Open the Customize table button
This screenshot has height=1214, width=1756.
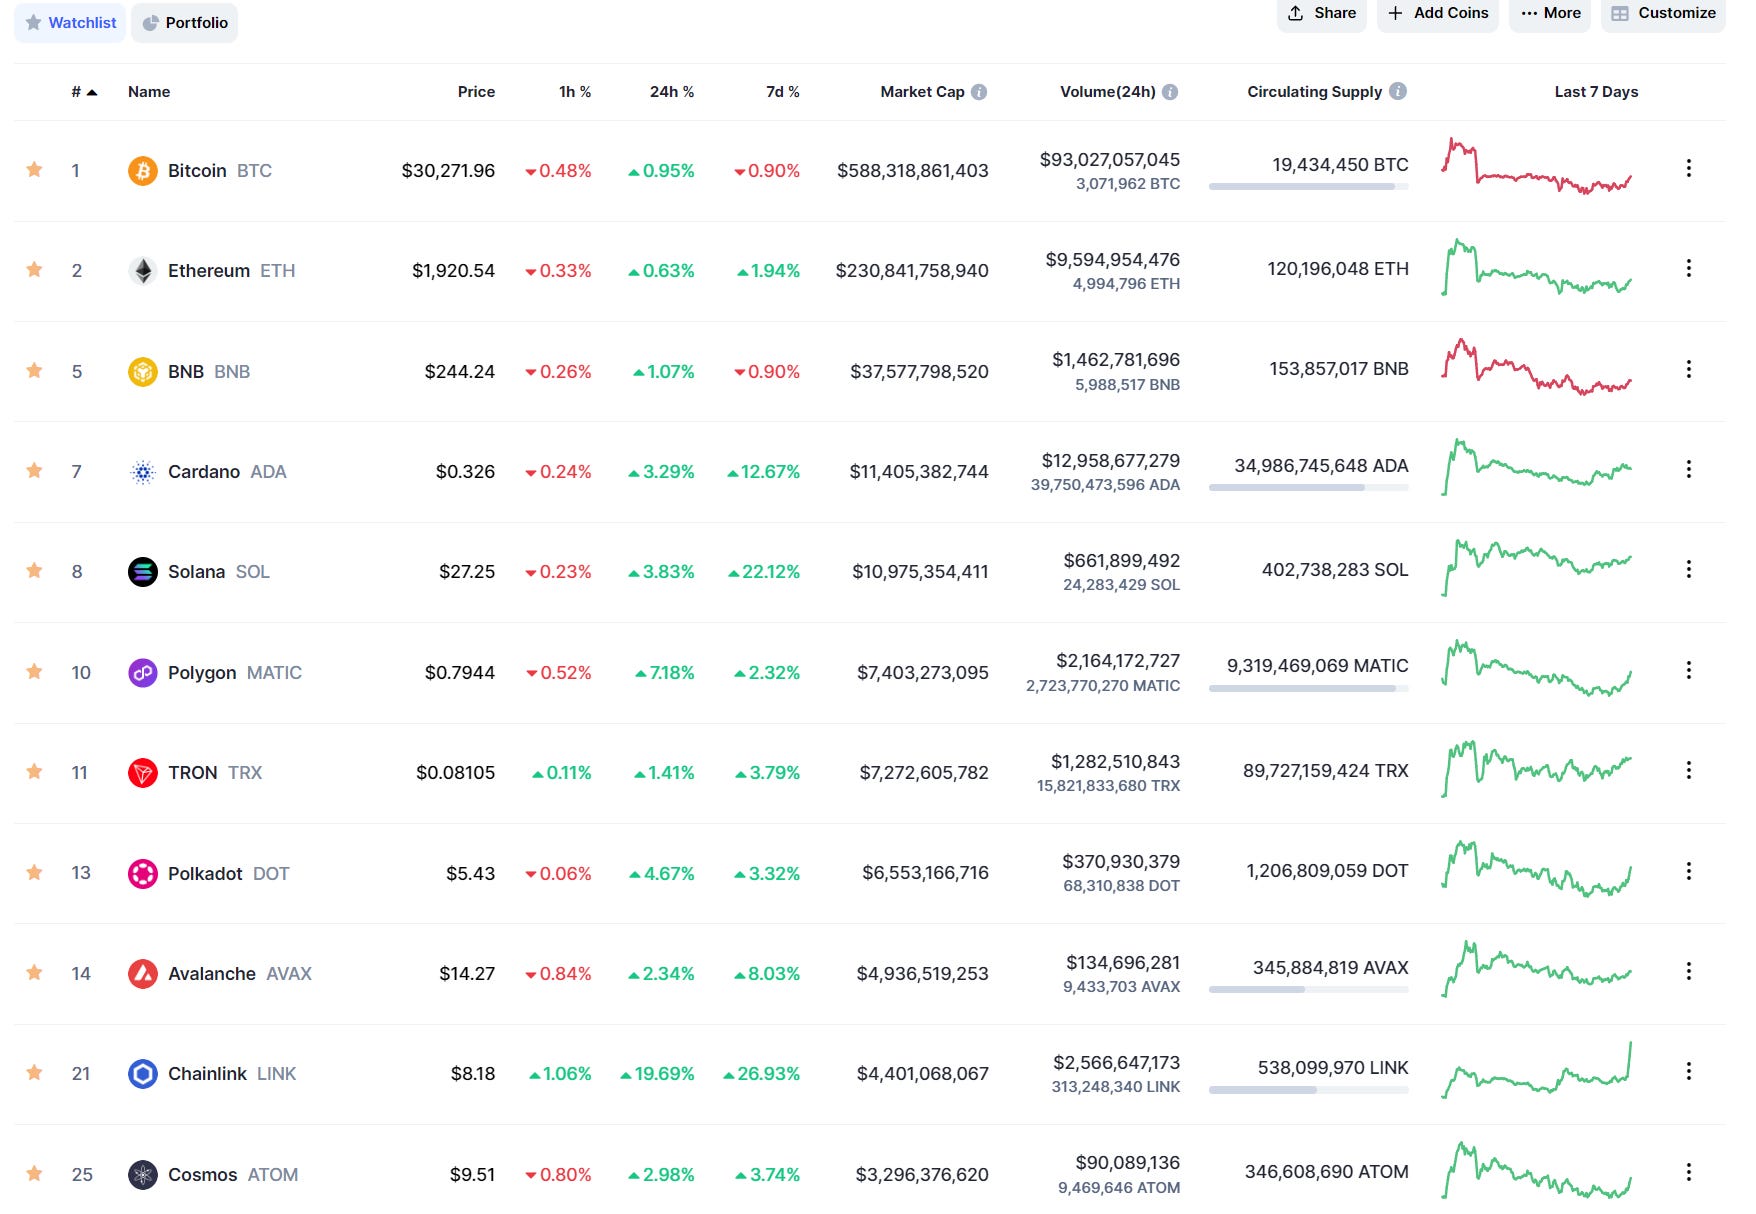(x=1663, y=13)
